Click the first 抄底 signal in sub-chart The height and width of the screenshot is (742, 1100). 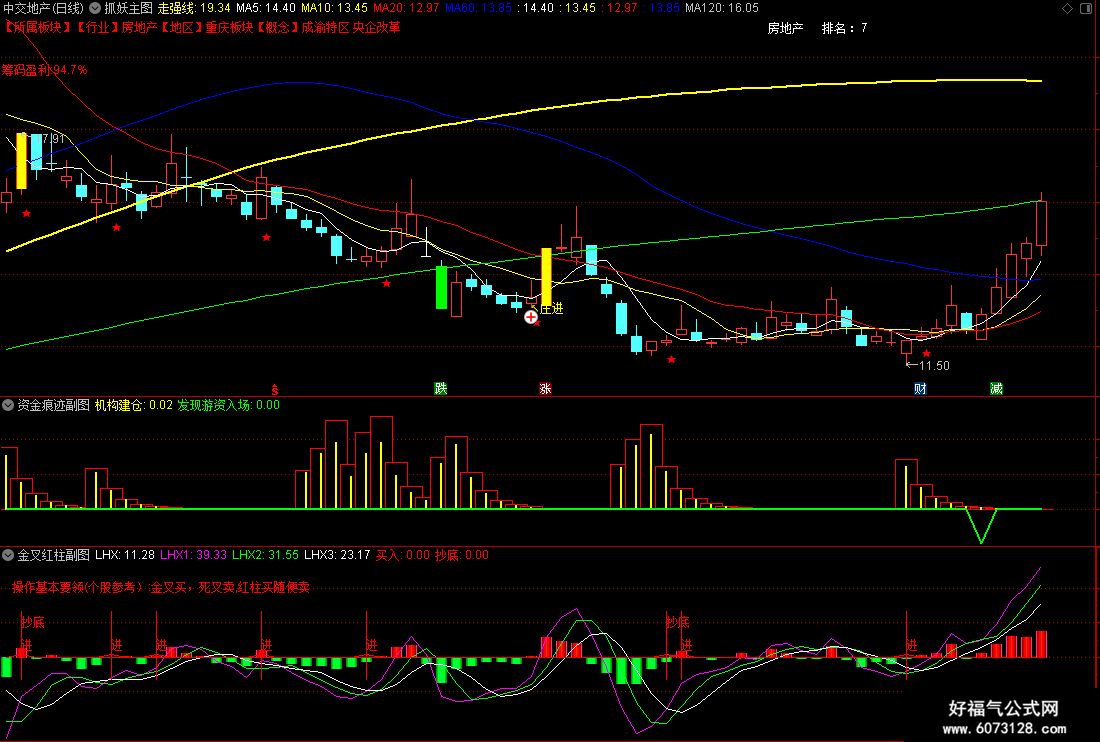(x=33, y=622)
